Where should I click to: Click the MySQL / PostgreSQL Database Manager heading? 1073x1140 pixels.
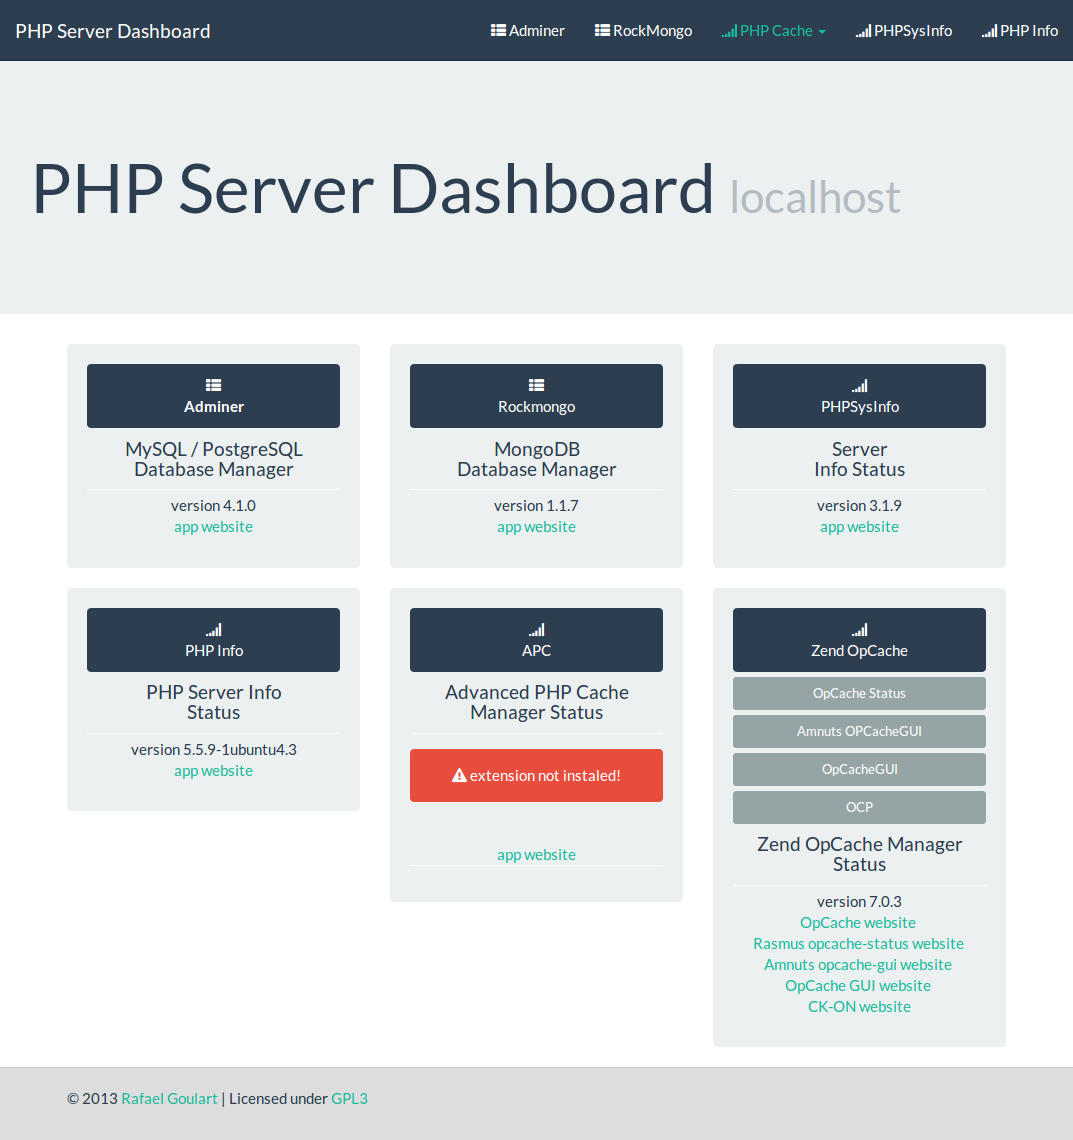point(213,459)
